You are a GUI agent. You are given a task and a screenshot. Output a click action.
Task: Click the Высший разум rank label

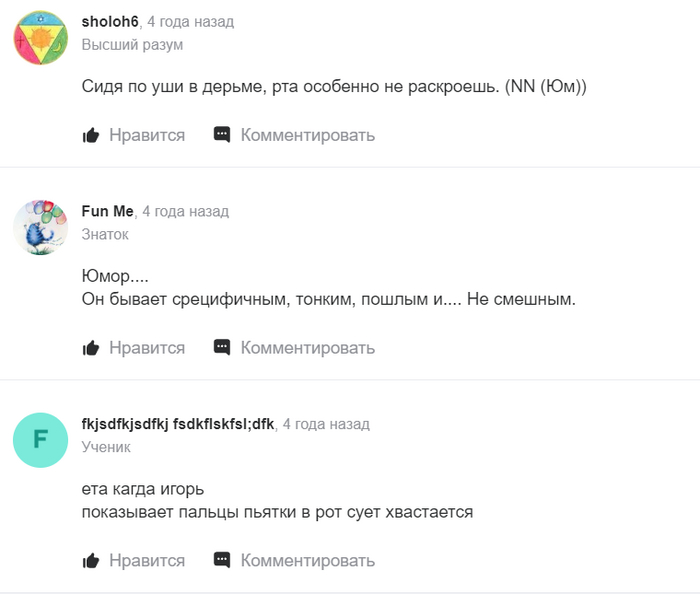tap(132, 45)
